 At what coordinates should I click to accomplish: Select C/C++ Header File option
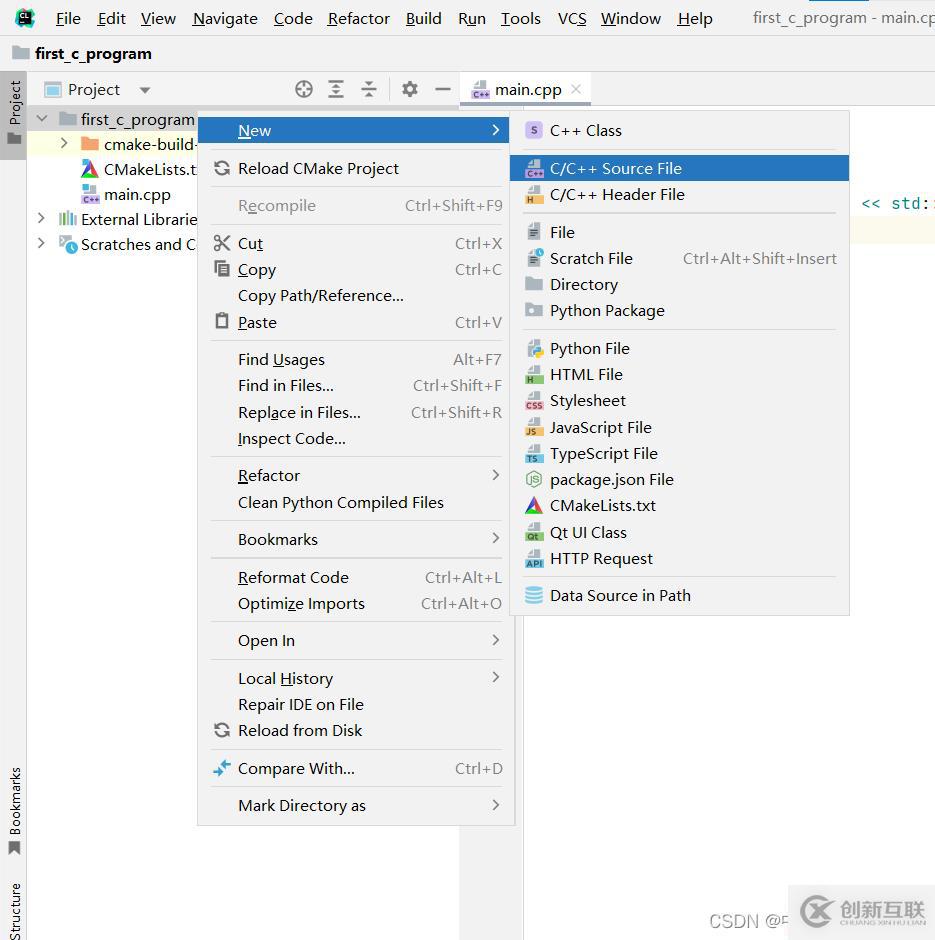680,194
